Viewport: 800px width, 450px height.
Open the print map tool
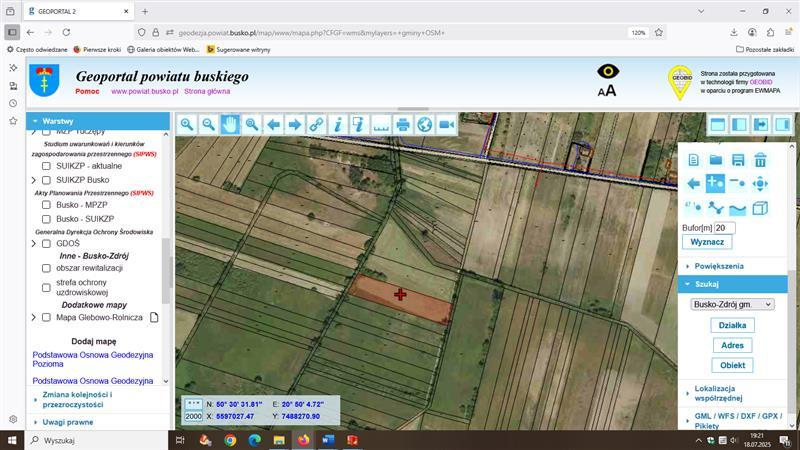pos(403,124)
